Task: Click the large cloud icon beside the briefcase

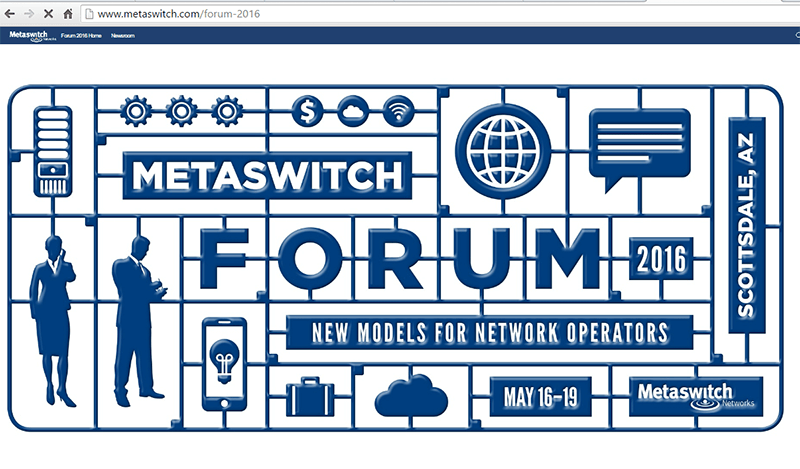Action: click(x=411, y=396)
